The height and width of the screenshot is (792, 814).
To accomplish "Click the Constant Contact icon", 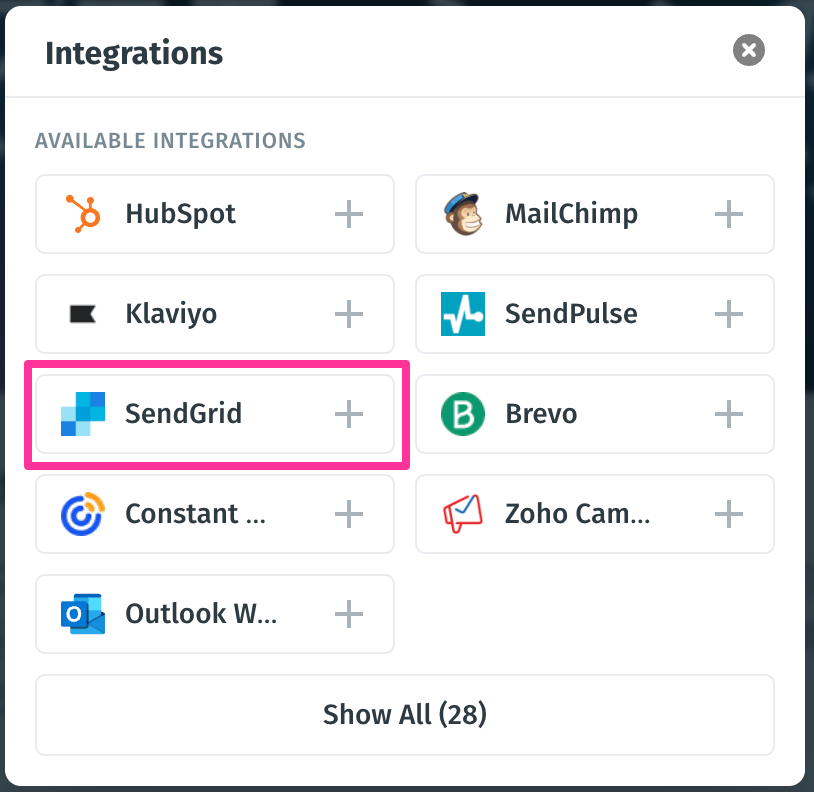I will pos(83,513).
